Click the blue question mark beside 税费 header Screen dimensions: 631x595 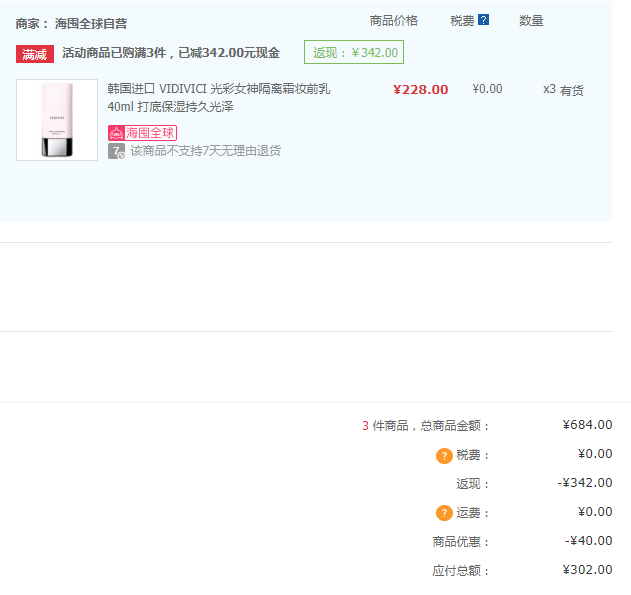pyautogui.click(x=483, y=20)
